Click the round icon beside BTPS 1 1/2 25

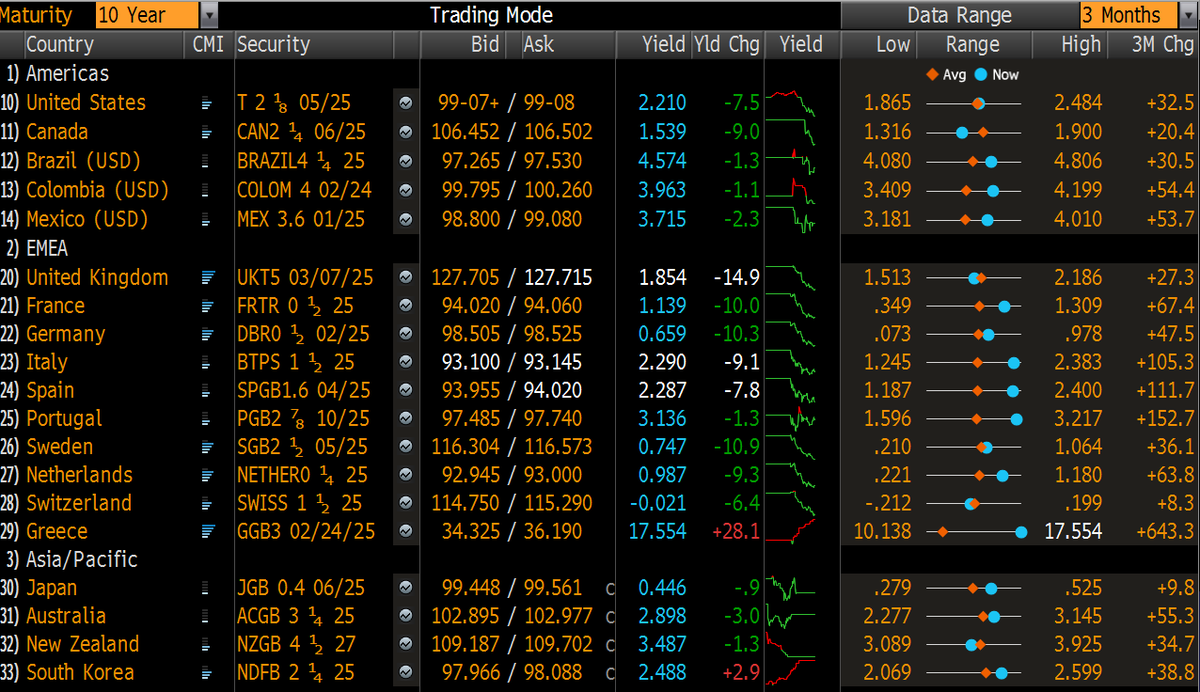[406, 362]
